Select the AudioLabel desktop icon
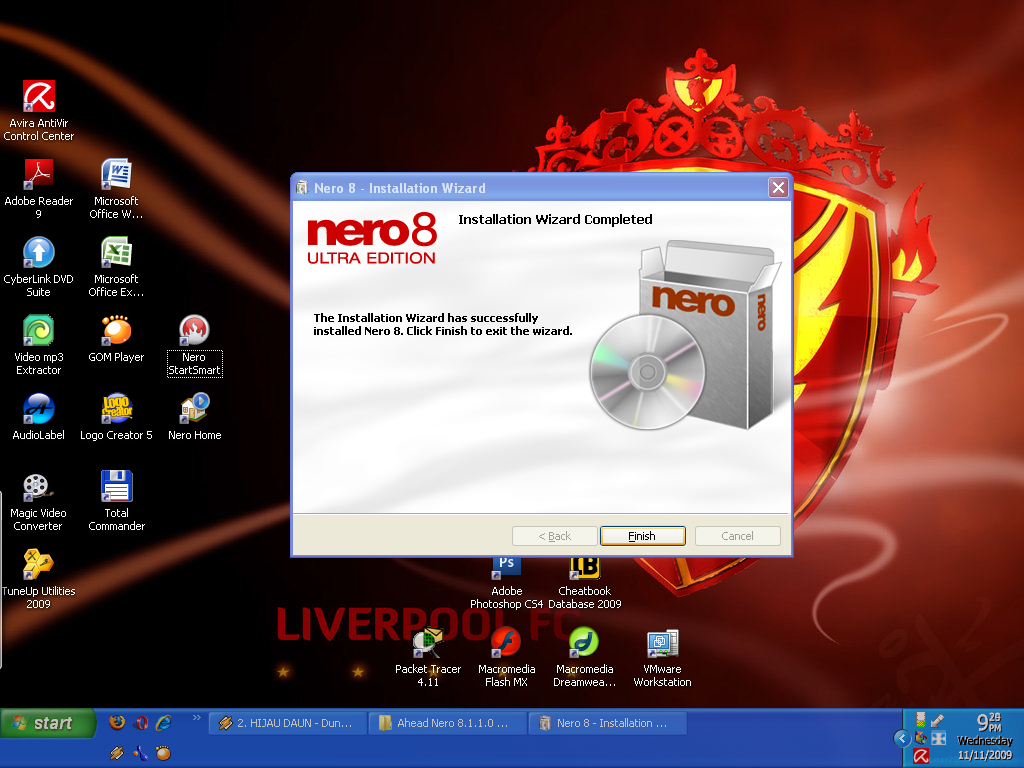 point(39,416)
